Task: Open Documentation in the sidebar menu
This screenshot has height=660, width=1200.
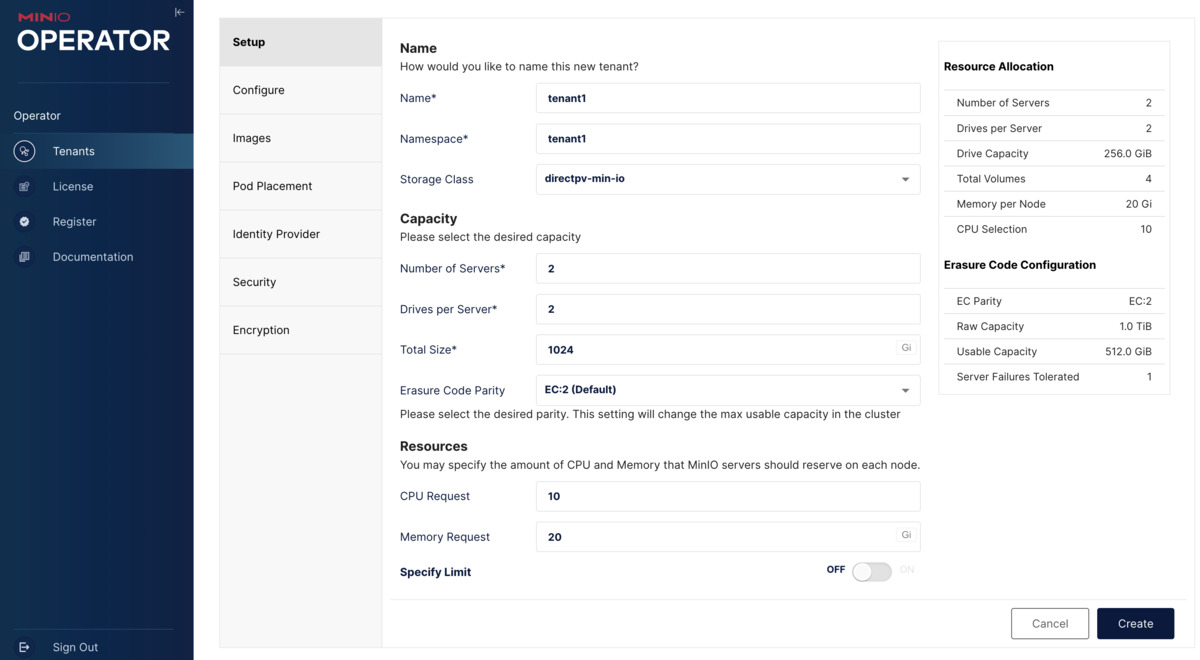Action: [x=97, y=257]
